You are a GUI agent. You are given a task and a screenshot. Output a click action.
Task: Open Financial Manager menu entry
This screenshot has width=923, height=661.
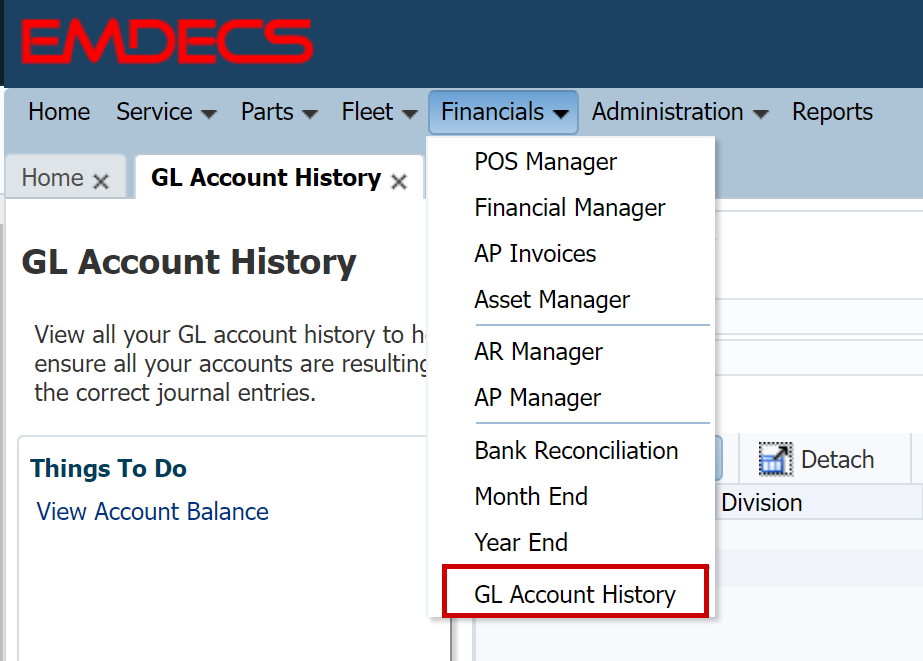pos(569,208)
